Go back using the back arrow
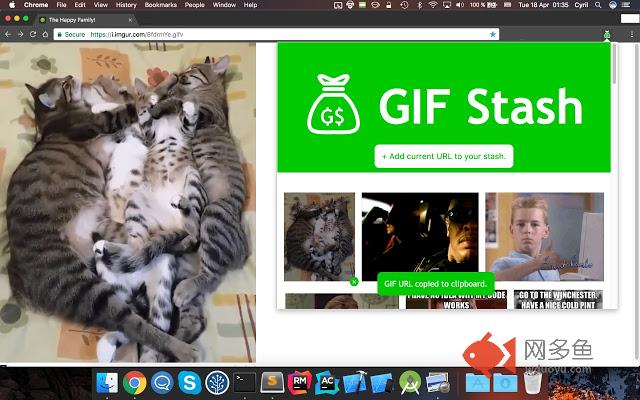The width and height of the screenshot is (640, 400). (8, 34)
